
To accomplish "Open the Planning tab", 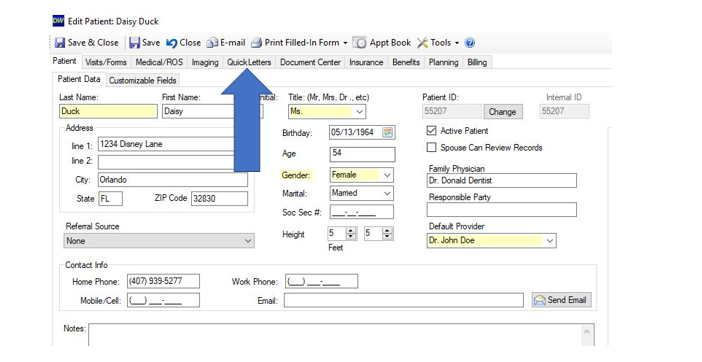I will (443, 62).
